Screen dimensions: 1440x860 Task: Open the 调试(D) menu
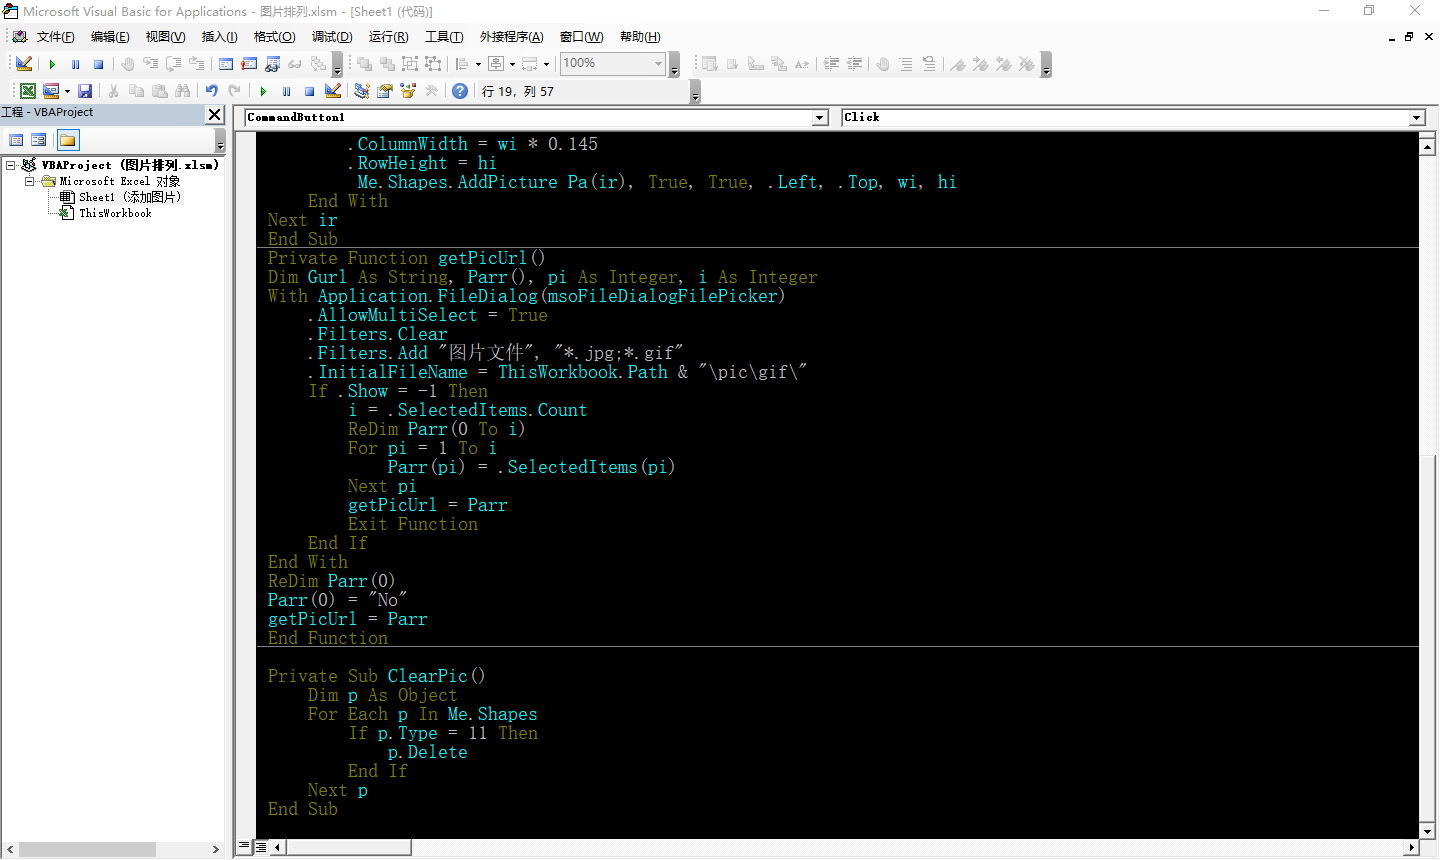click(x=332, y=37)
